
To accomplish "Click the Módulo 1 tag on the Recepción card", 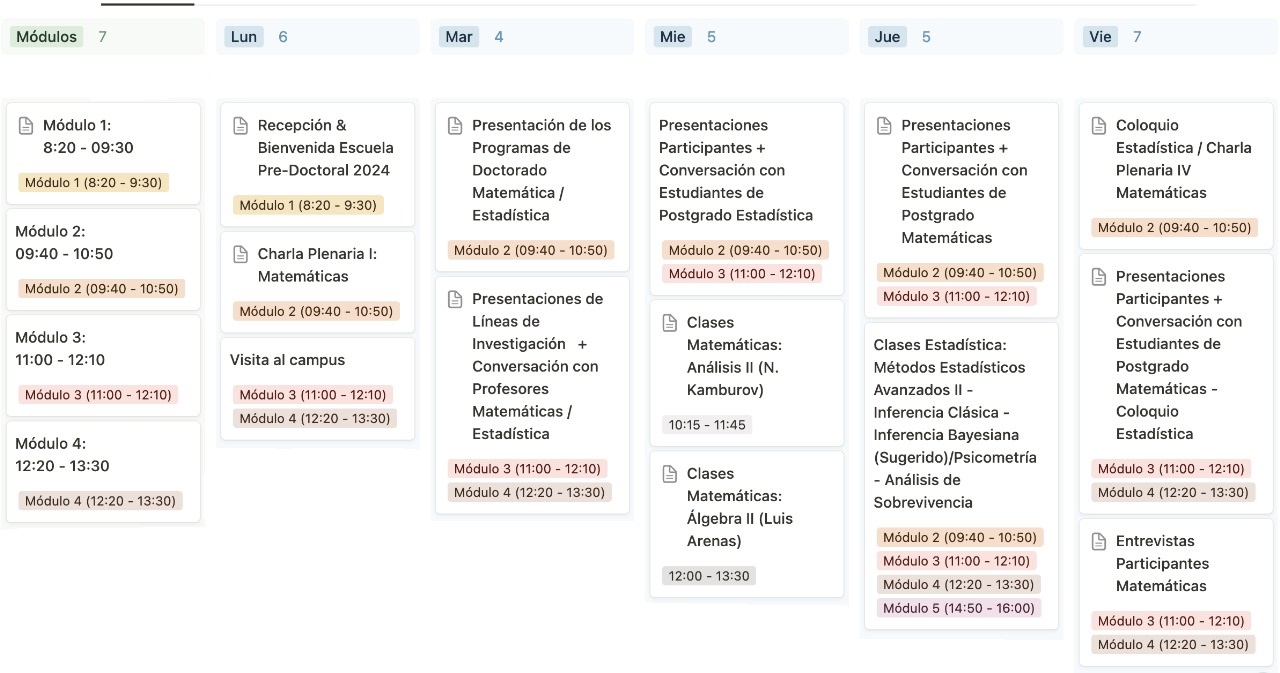I will pyautogui.click(x=308, y=205).
